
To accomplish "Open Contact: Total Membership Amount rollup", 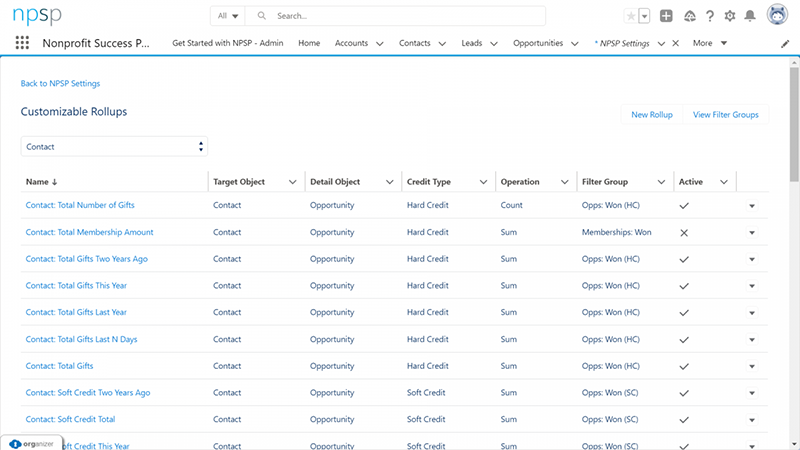I will point(90,232).
